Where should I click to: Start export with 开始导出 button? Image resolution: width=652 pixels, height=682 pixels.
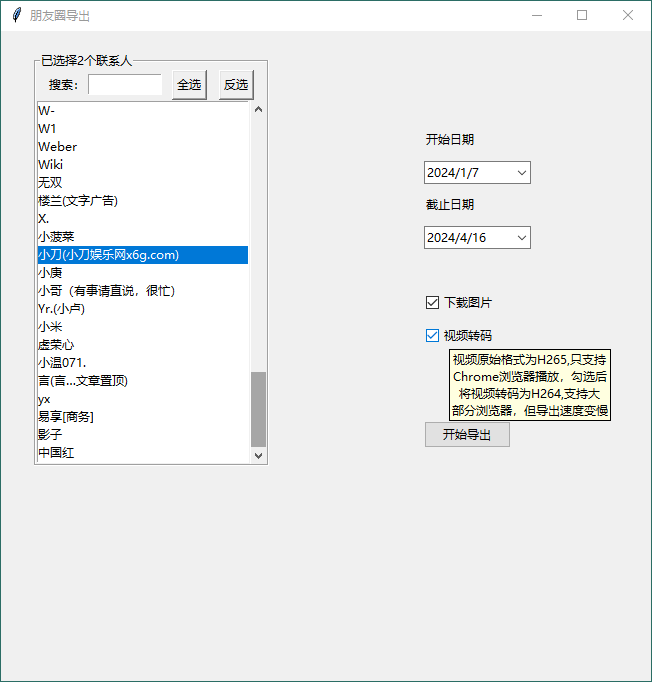467,435
